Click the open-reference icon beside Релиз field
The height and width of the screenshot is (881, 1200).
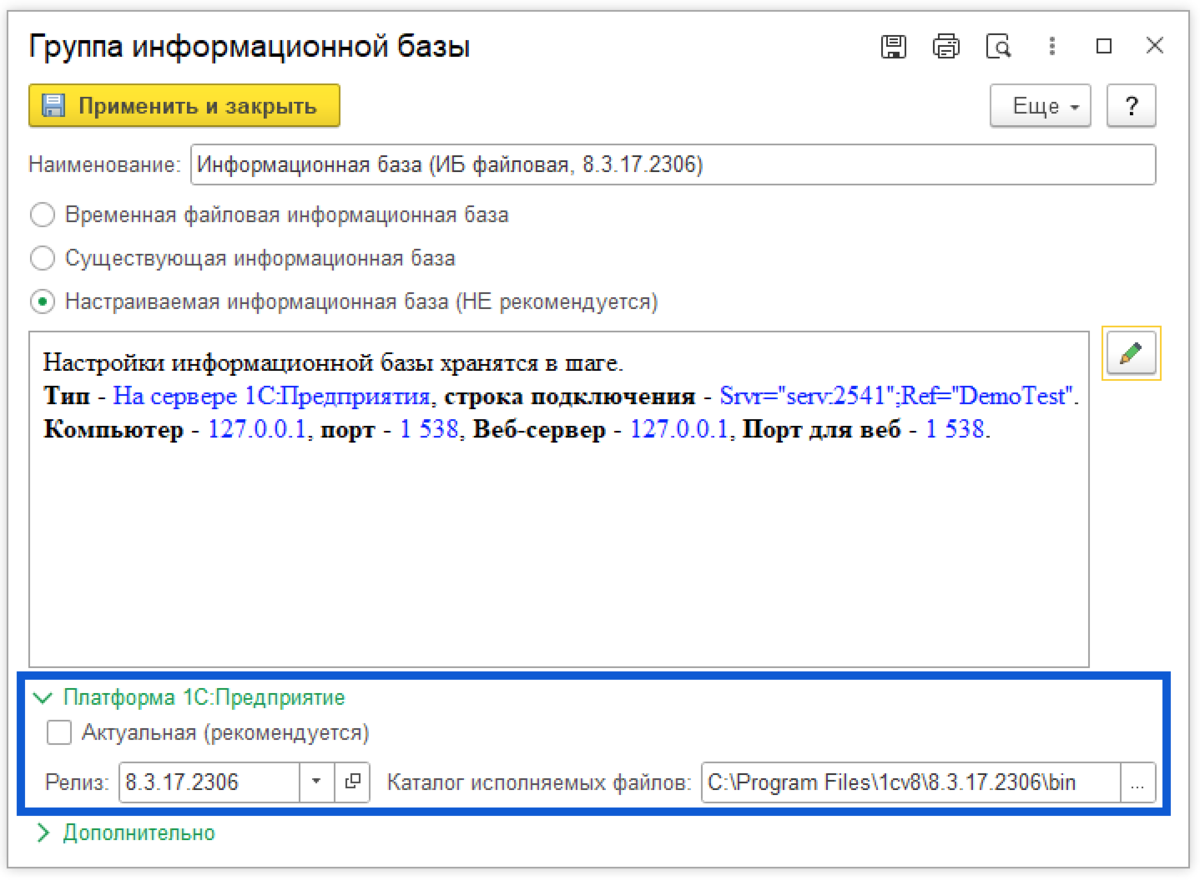[352, 782]
